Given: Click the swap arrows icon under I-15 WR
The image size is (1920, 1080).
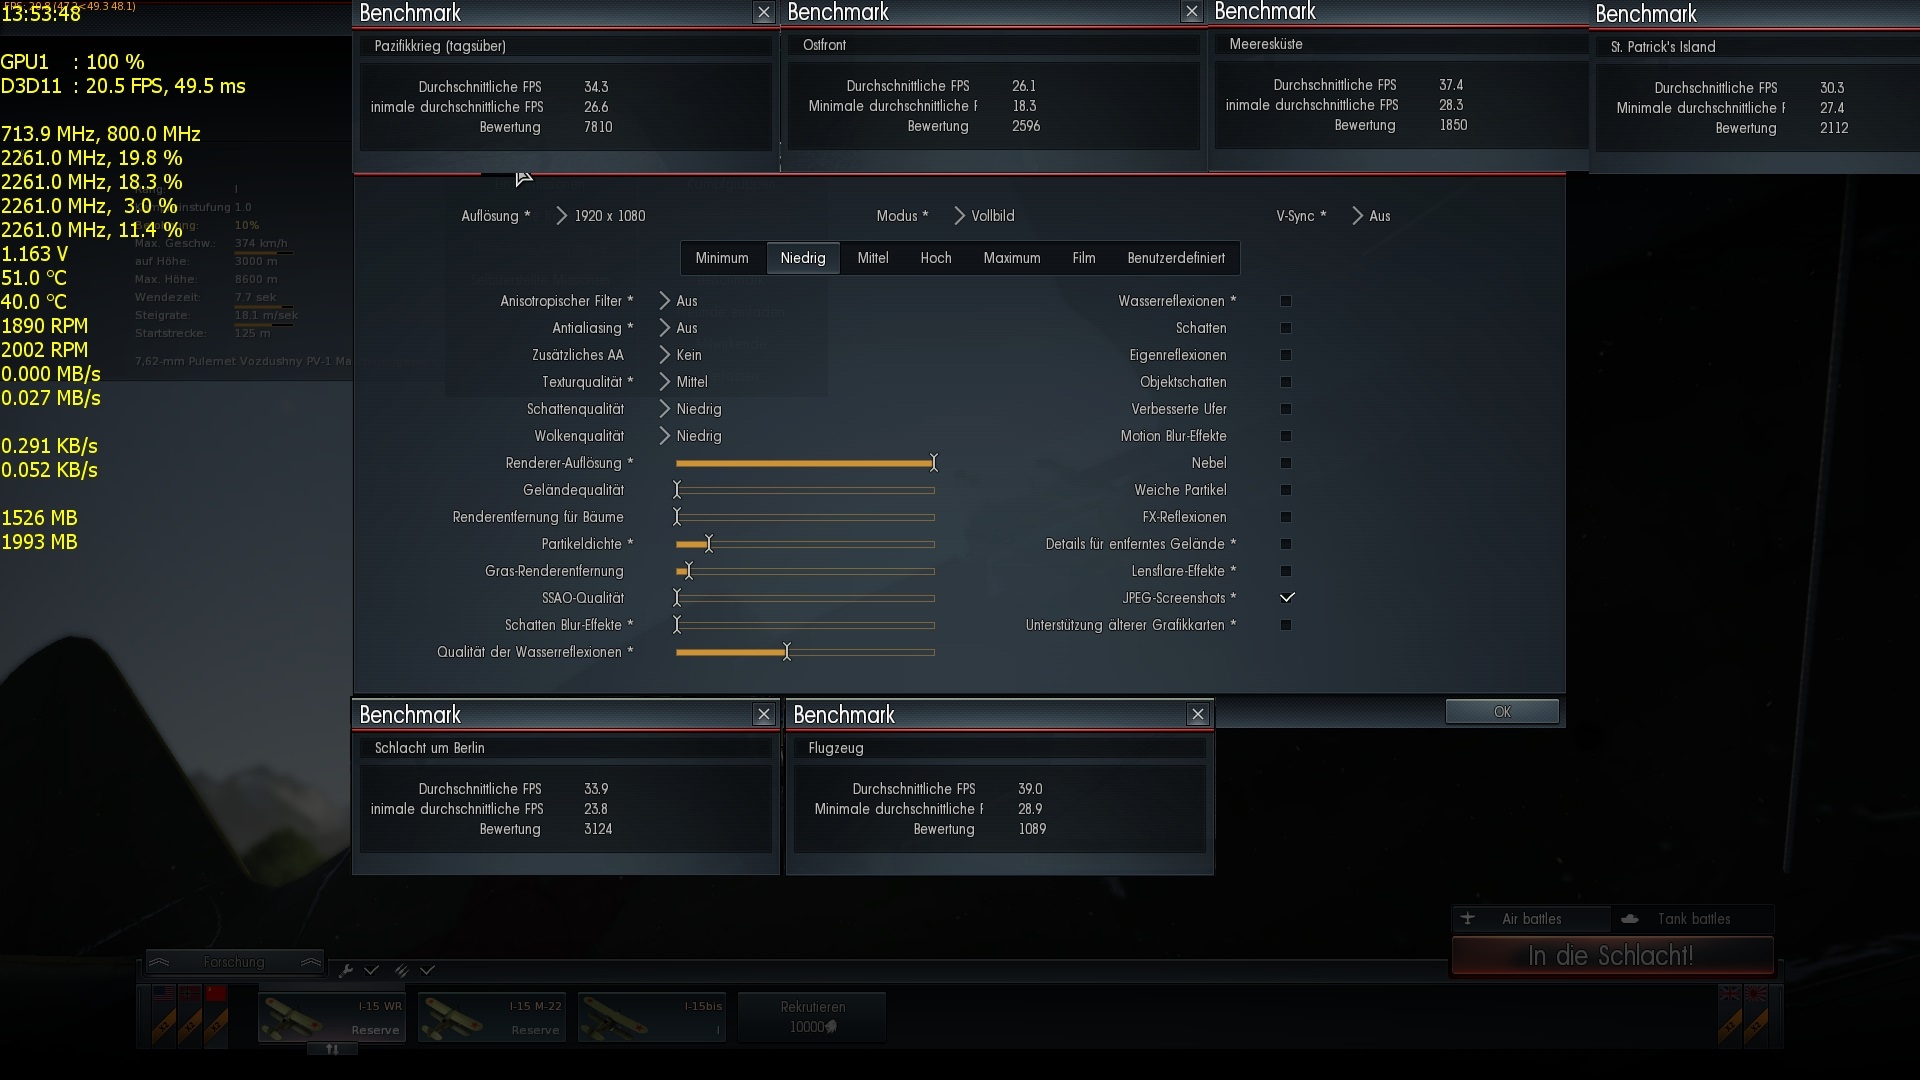Looking at the screenshot, I should [x=332, y=1049].
